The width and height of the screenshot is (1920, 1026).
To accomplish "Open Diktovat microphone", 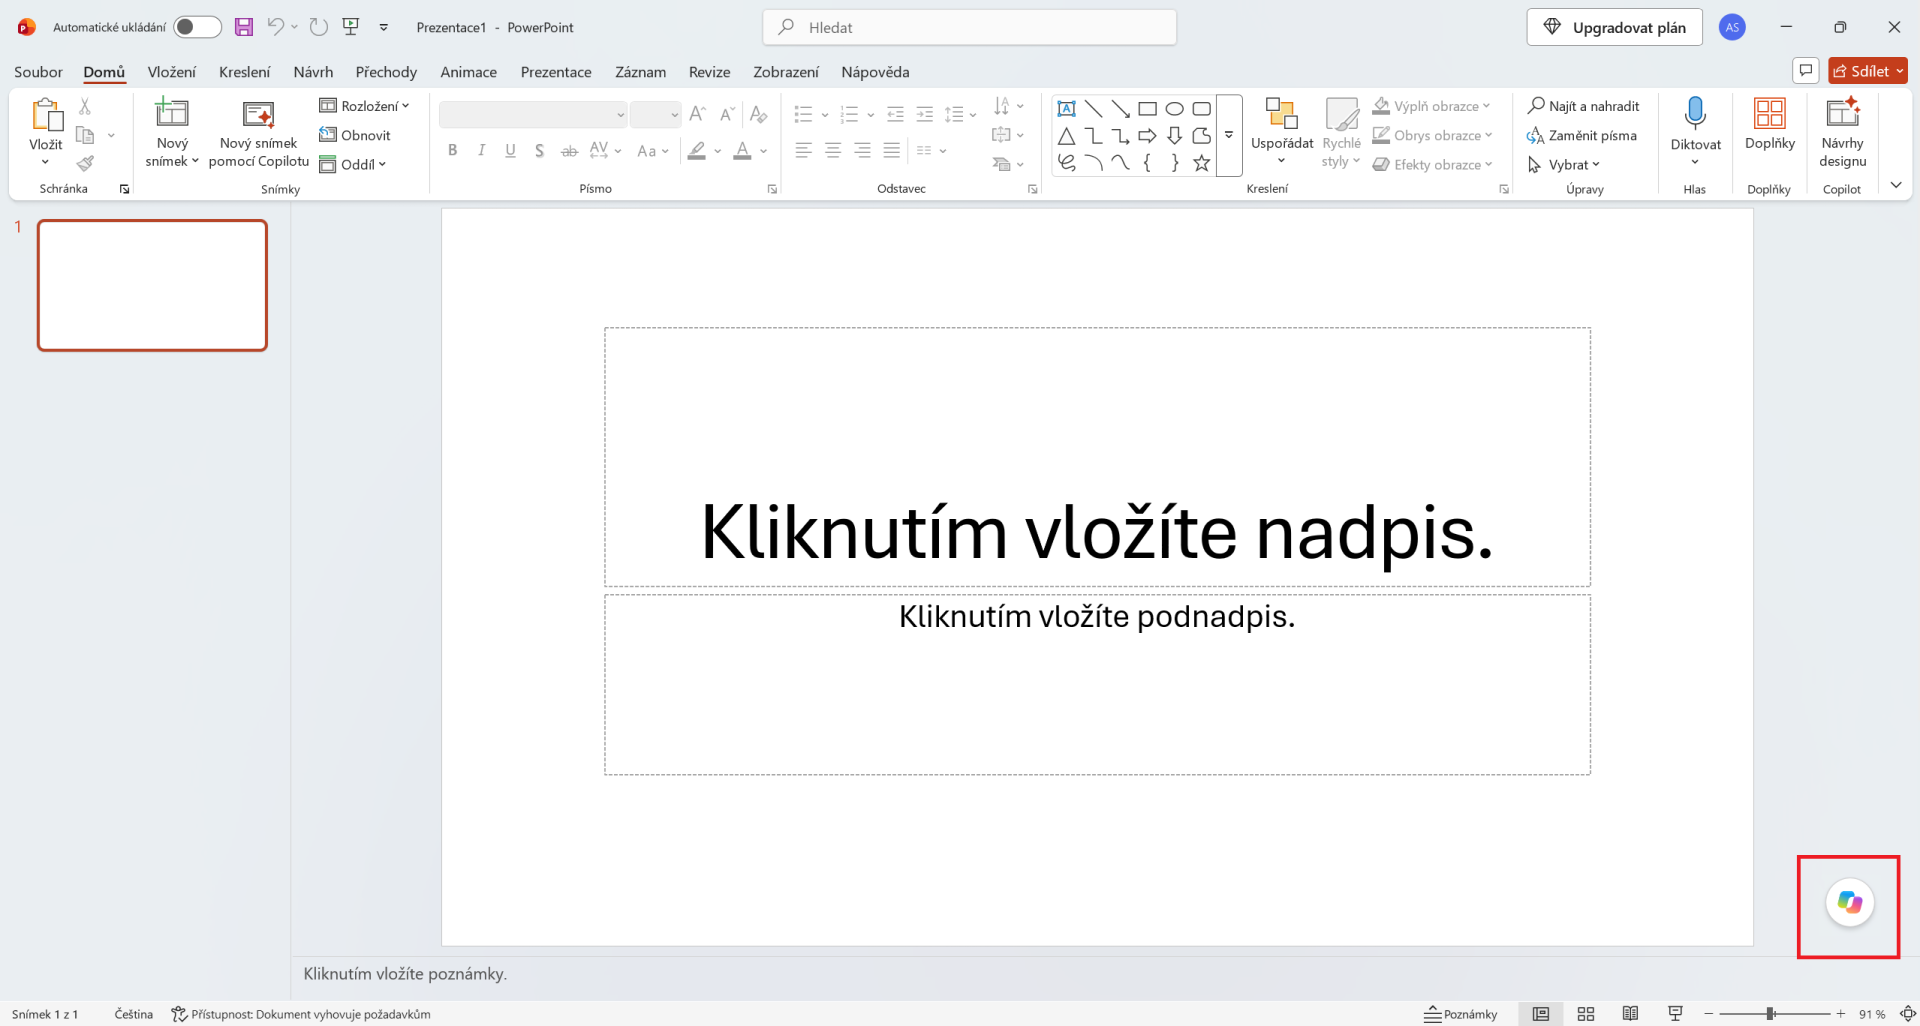I will [x=1695, y=130].
